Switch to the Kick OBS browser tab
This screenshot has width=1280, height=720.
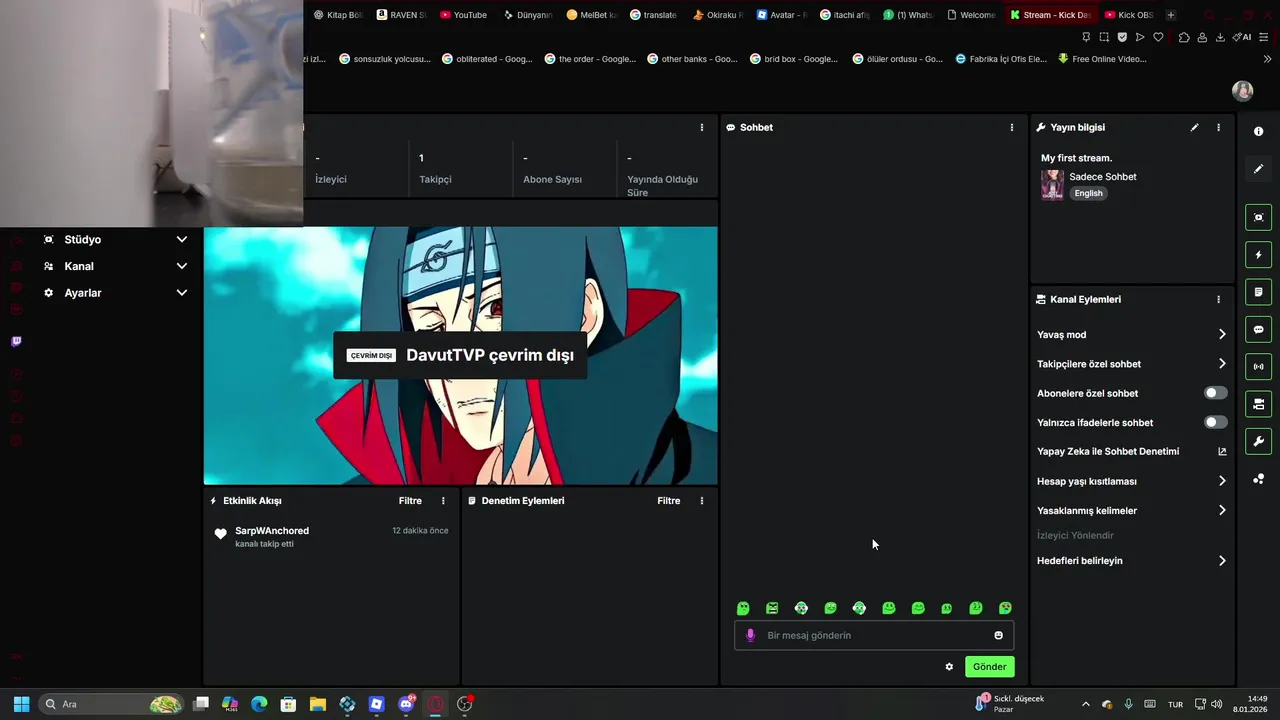click(x=1128, y=15)
